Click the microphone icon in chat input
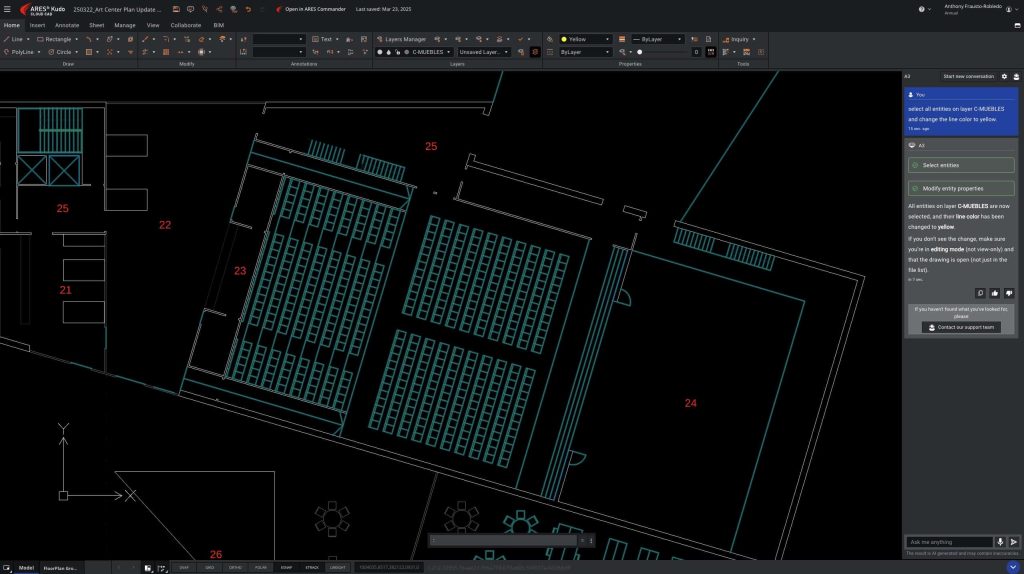This screenshot has height=574, width=1024. (1000, 541)
